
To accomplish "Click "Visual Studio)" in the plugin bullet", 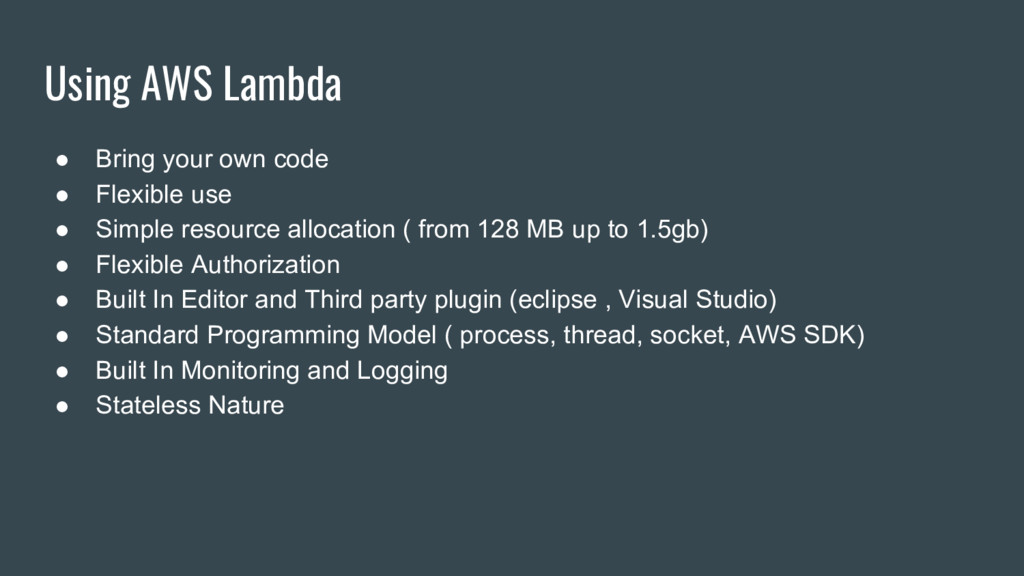I will (697, 300).
